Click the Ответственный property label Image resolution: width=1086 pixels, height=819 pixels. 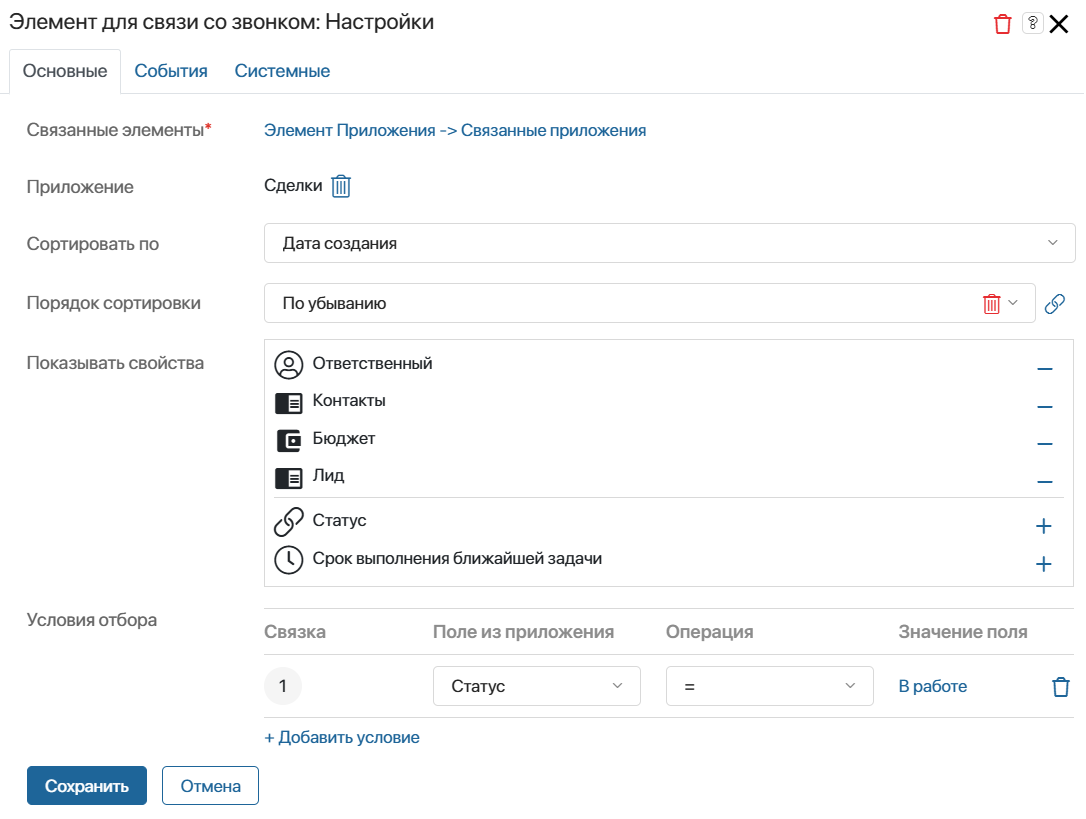(x=372, y=363)
